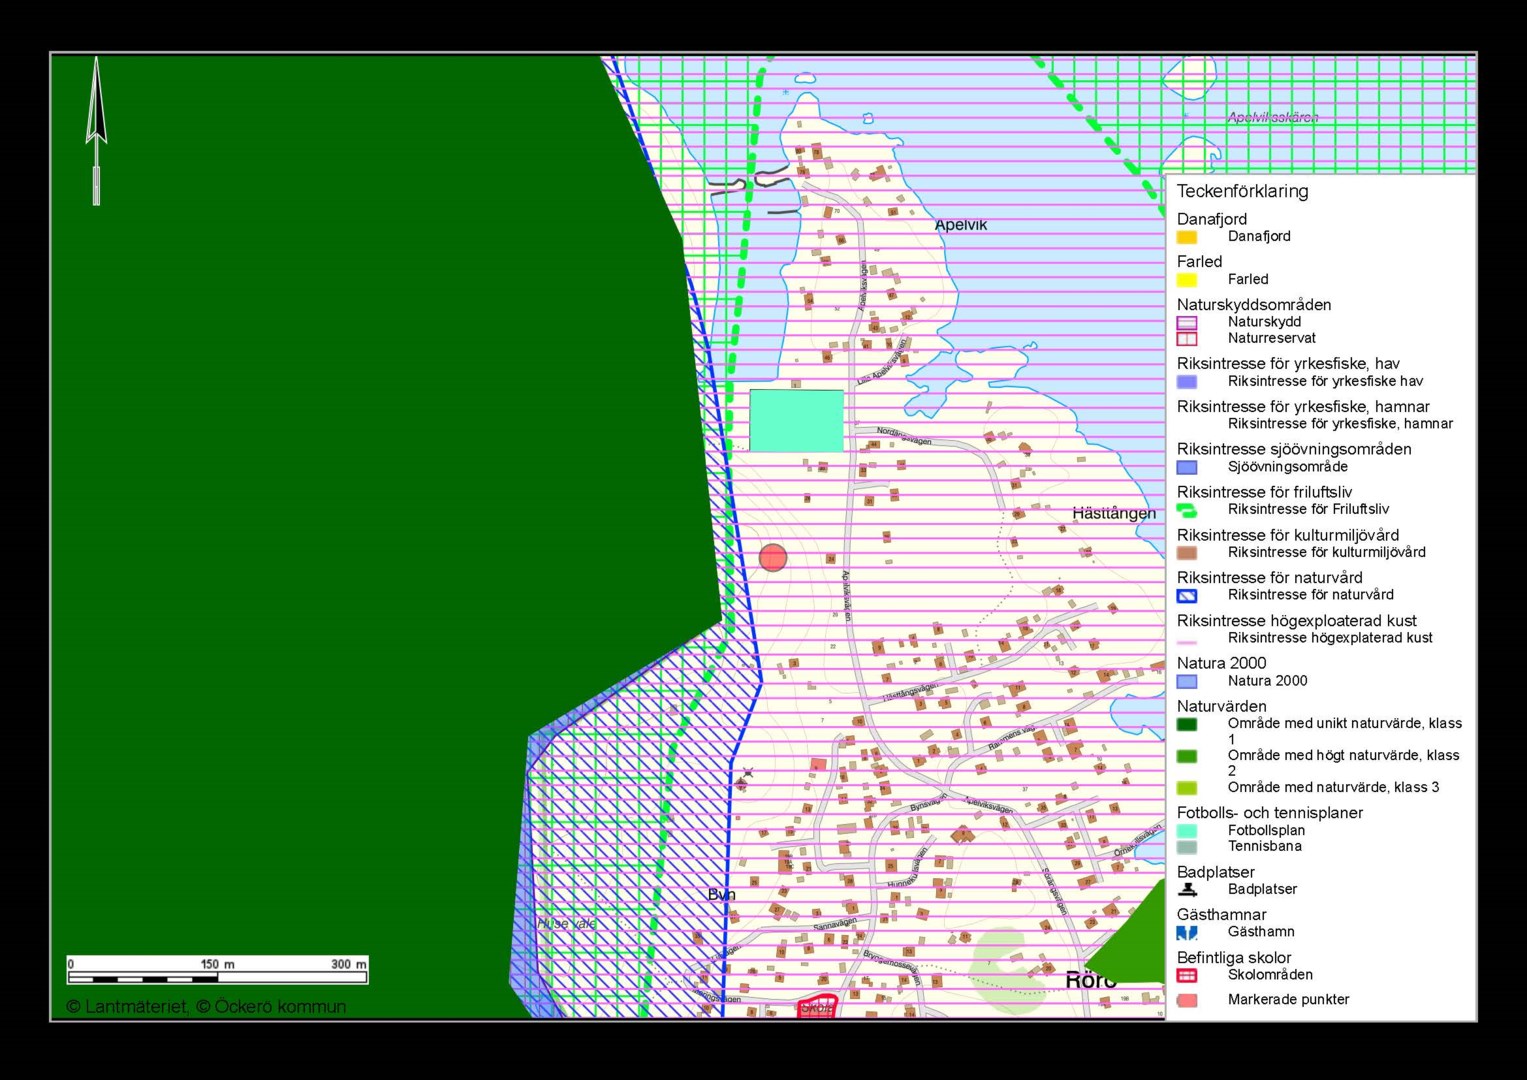This screenshot has height=1080, width=1527.
Task: Click the bathing place symbol on the map
Action: pos(746,773)
